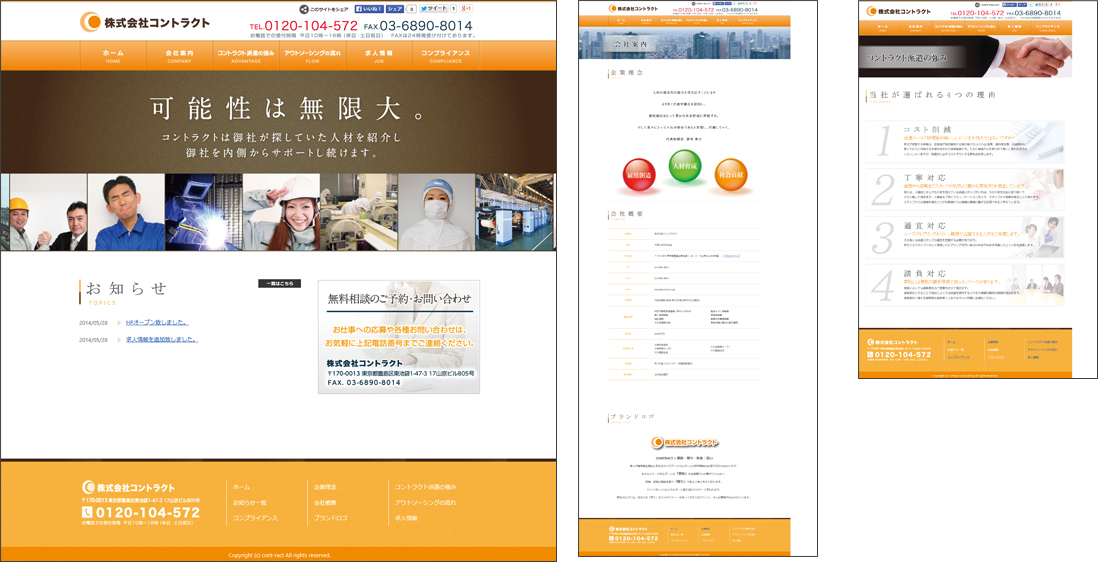Click the 当社が選ばれる4つの理由 heading

point(931,96)
